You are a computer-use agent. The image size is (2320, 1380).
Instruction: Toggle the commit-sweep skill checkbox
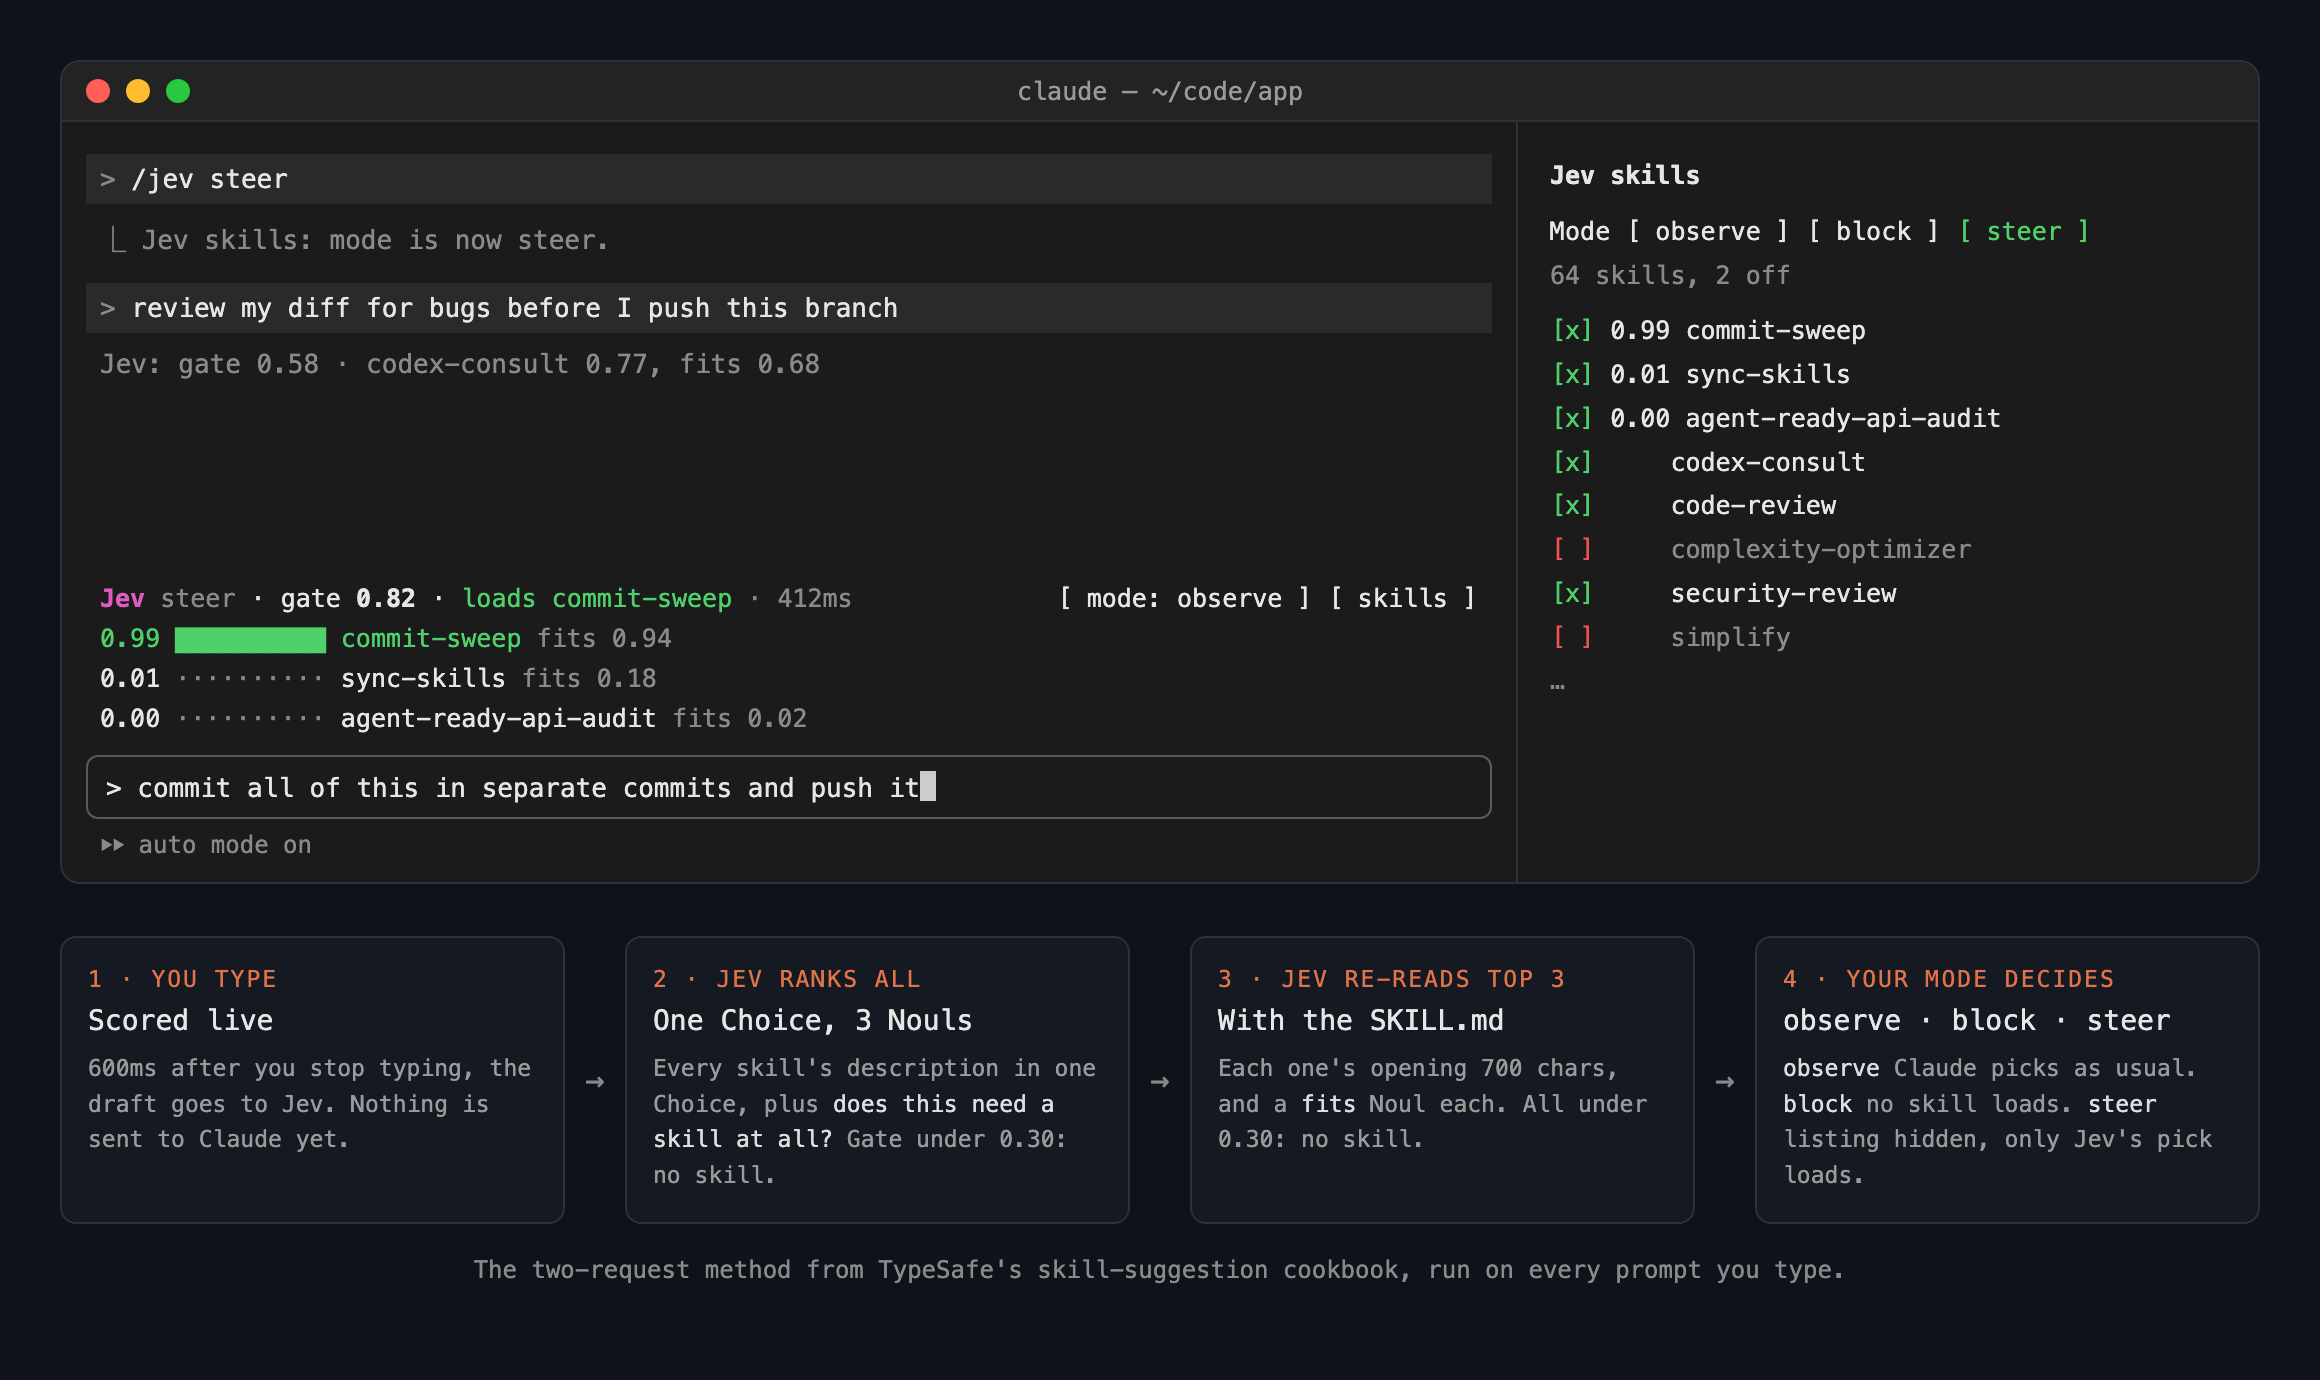pyautogui.click(x=1572, y=331)
